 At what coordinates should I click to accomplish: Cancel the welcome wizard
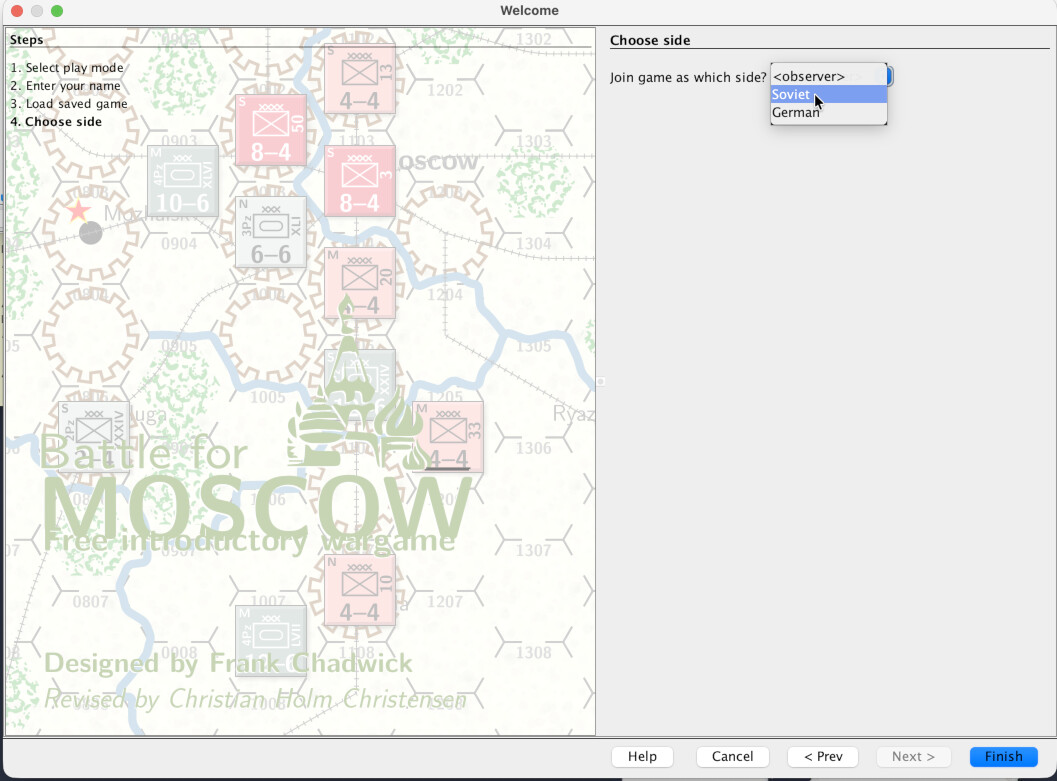(x=732, y=757)
